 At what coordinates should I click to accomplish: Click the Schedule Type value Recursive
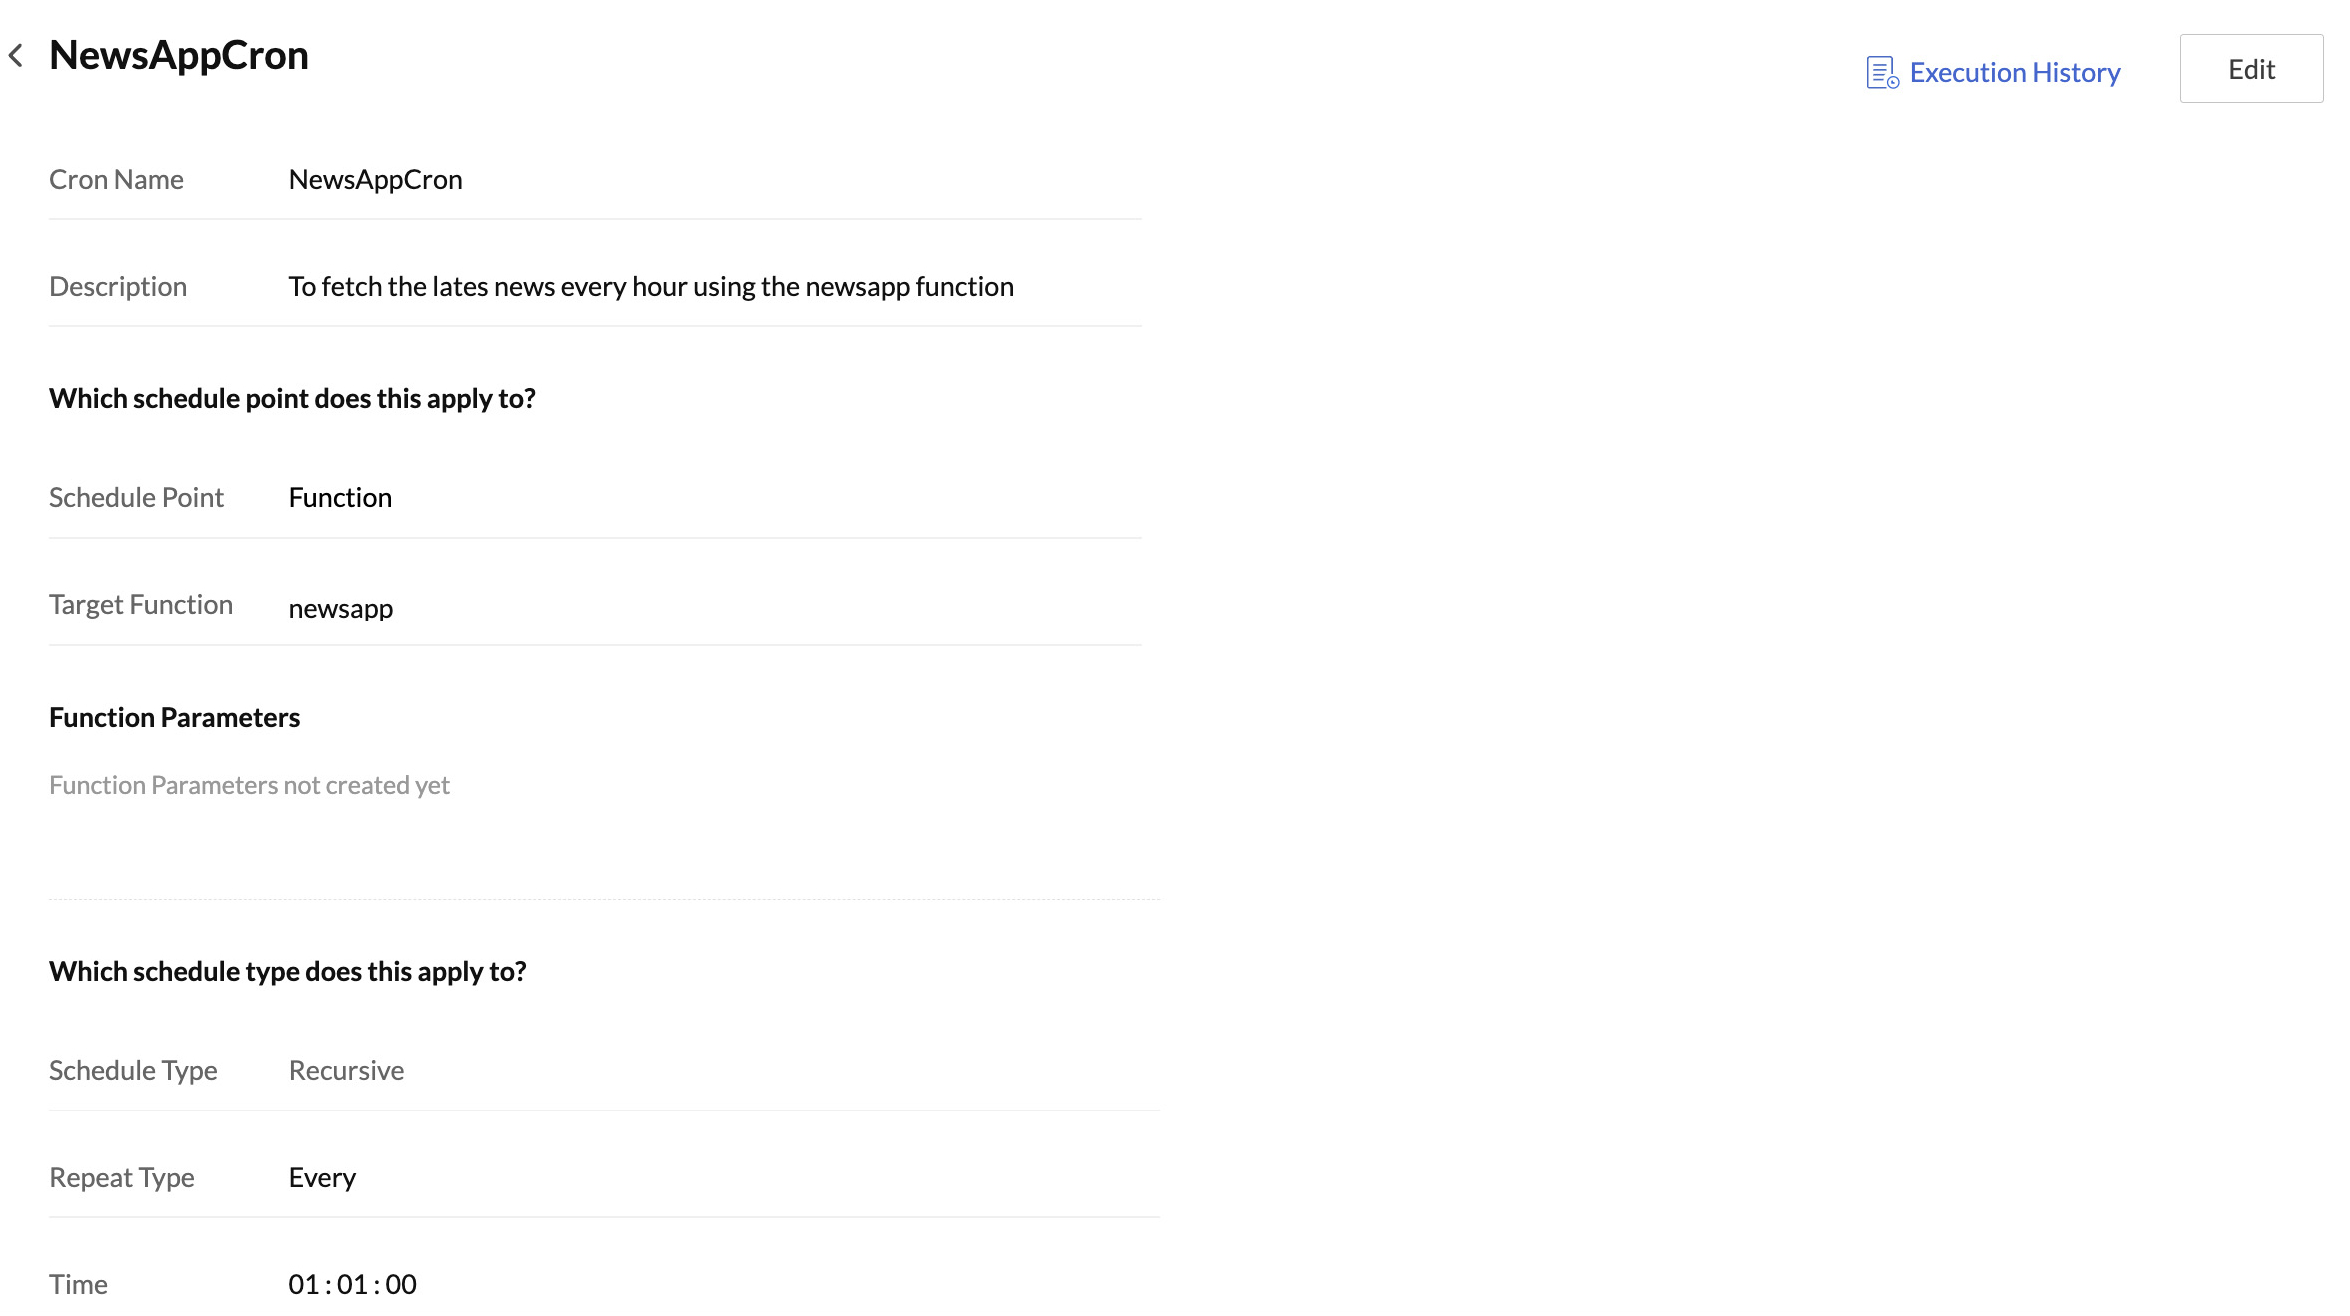[x=346, y=1071]
